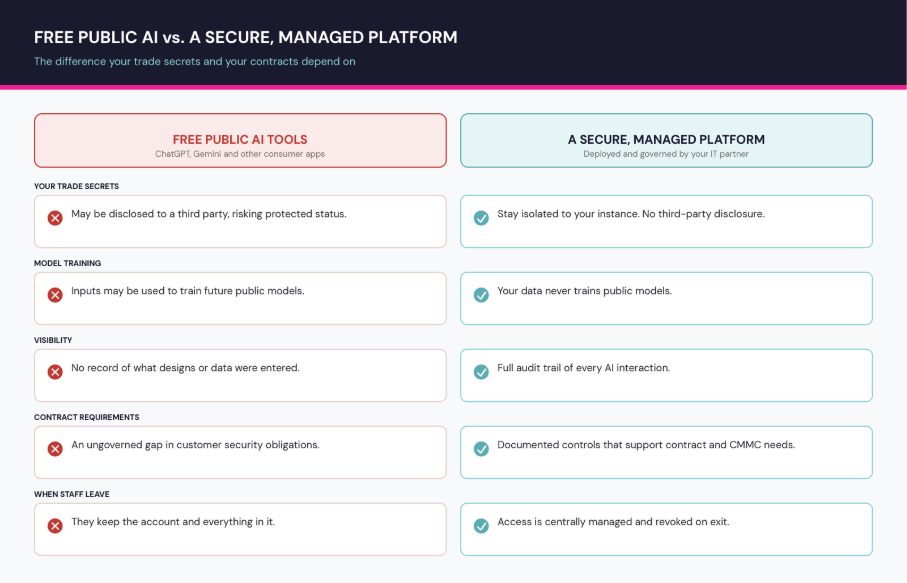Click text 'Stay isolated to your instance. No third-party disclosure.'

point(631,214)
